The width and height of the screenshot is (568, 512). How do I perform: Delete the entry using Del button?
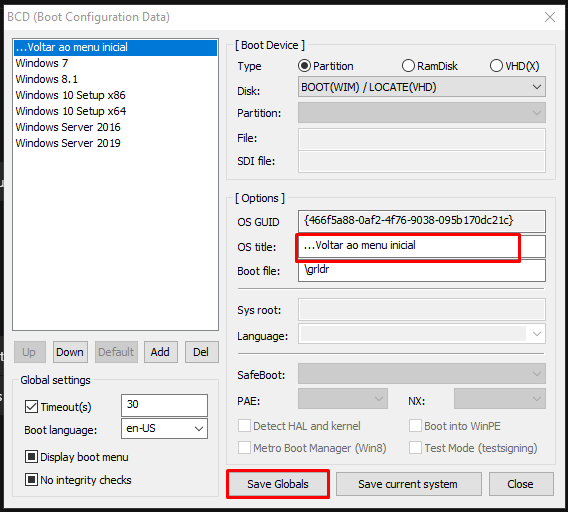[201, 352]
